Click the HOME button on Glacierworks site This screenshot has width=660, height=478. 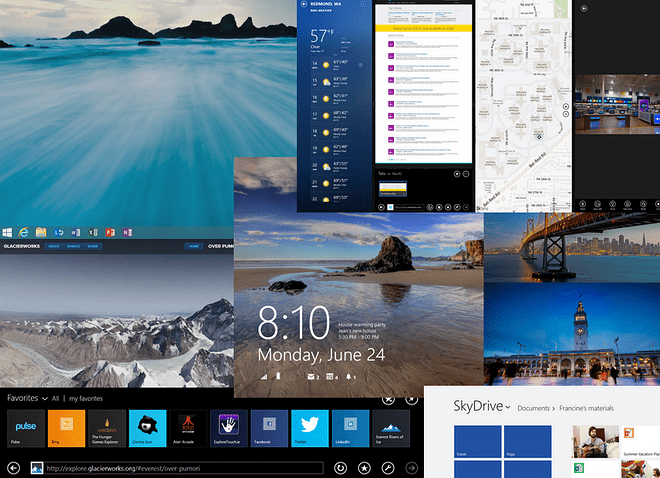[194, 246]
